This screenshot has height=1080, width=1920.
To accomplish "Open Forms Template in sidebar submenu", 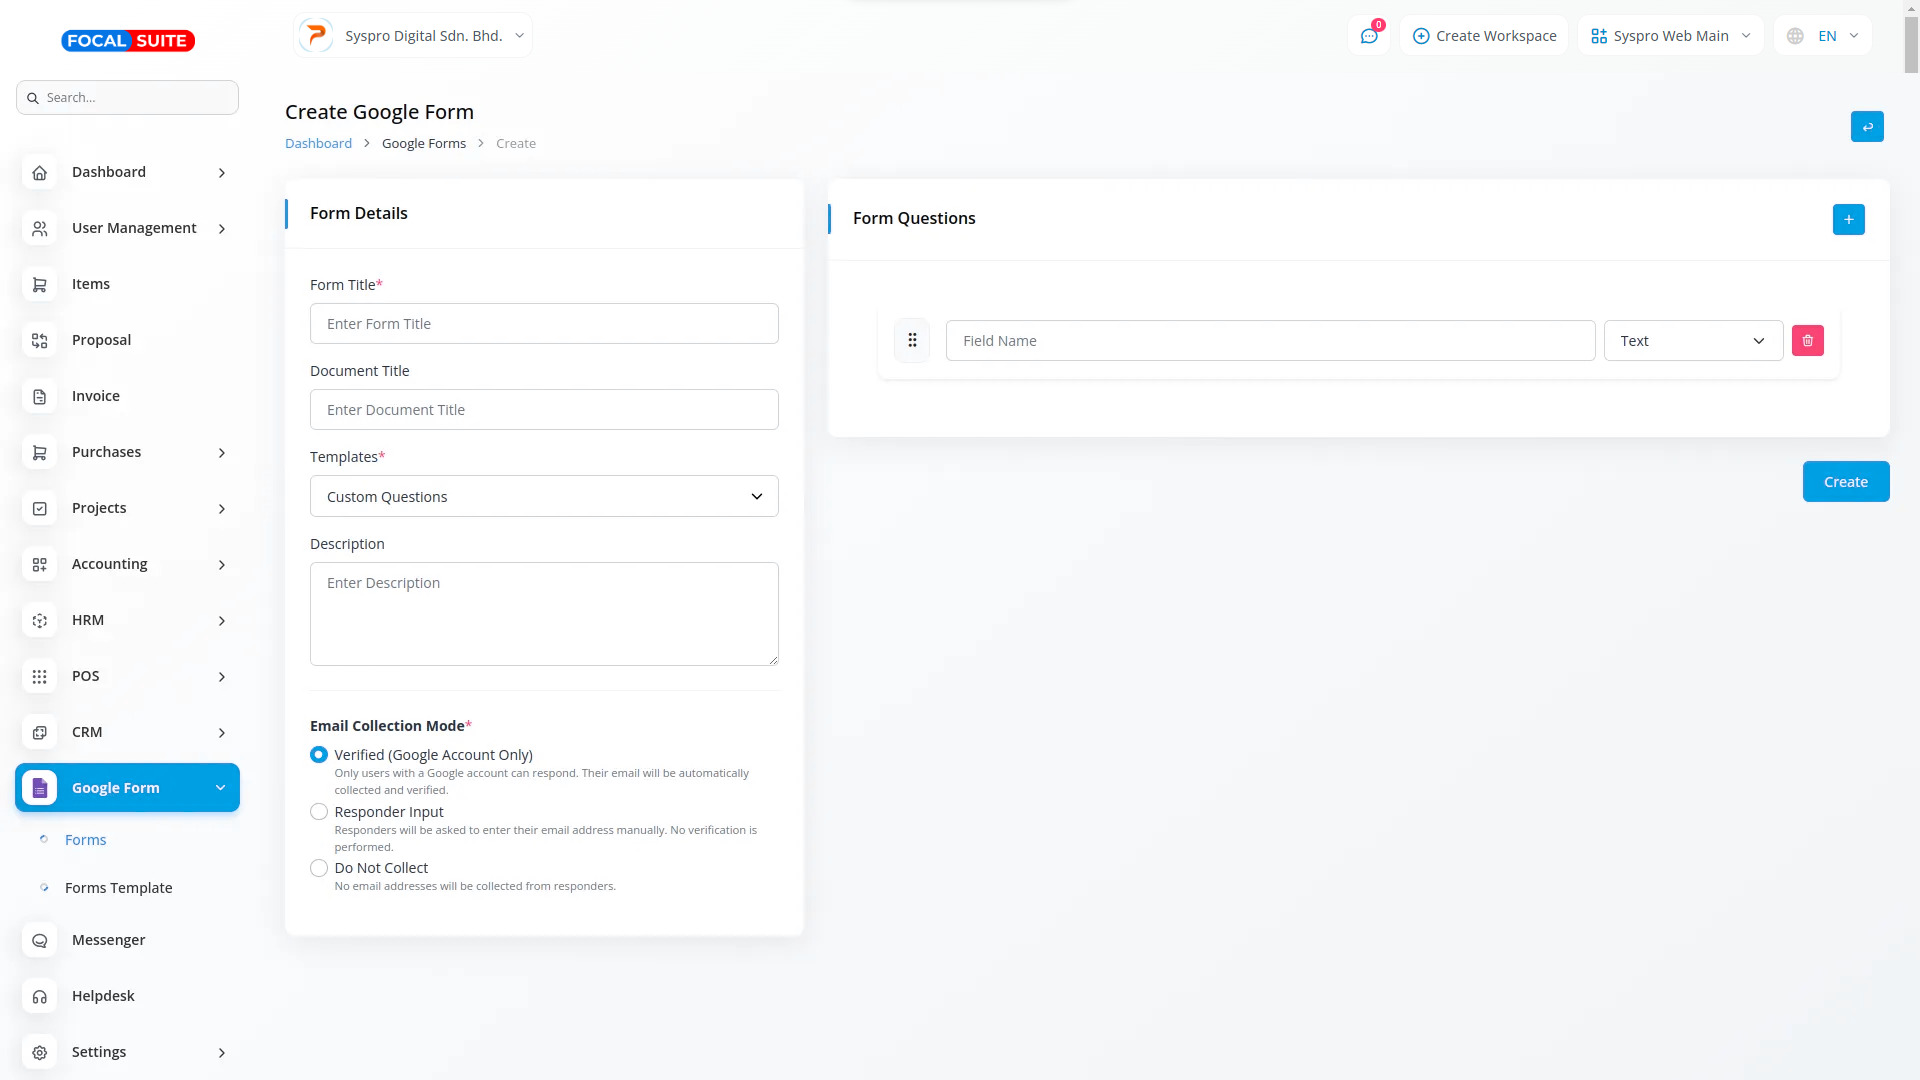I will (118, 888).
